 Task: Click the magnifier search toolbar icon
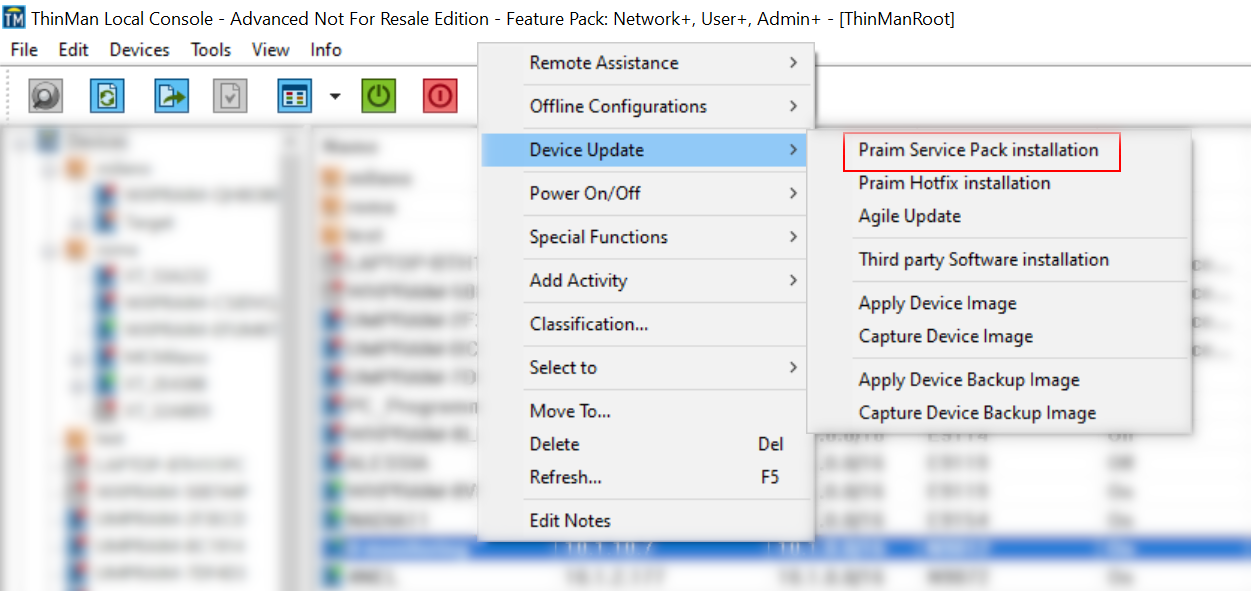pyautogui.click(x=45, y=96)
